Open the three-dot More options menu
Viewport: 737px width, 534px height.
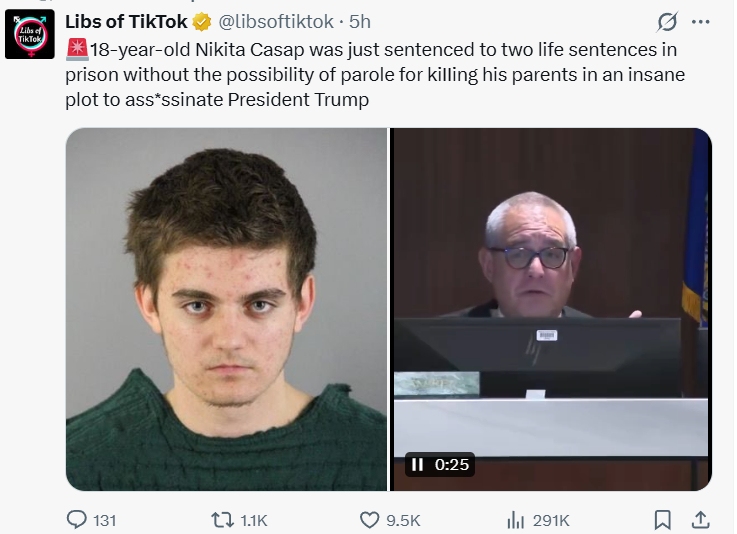[701, 21]
